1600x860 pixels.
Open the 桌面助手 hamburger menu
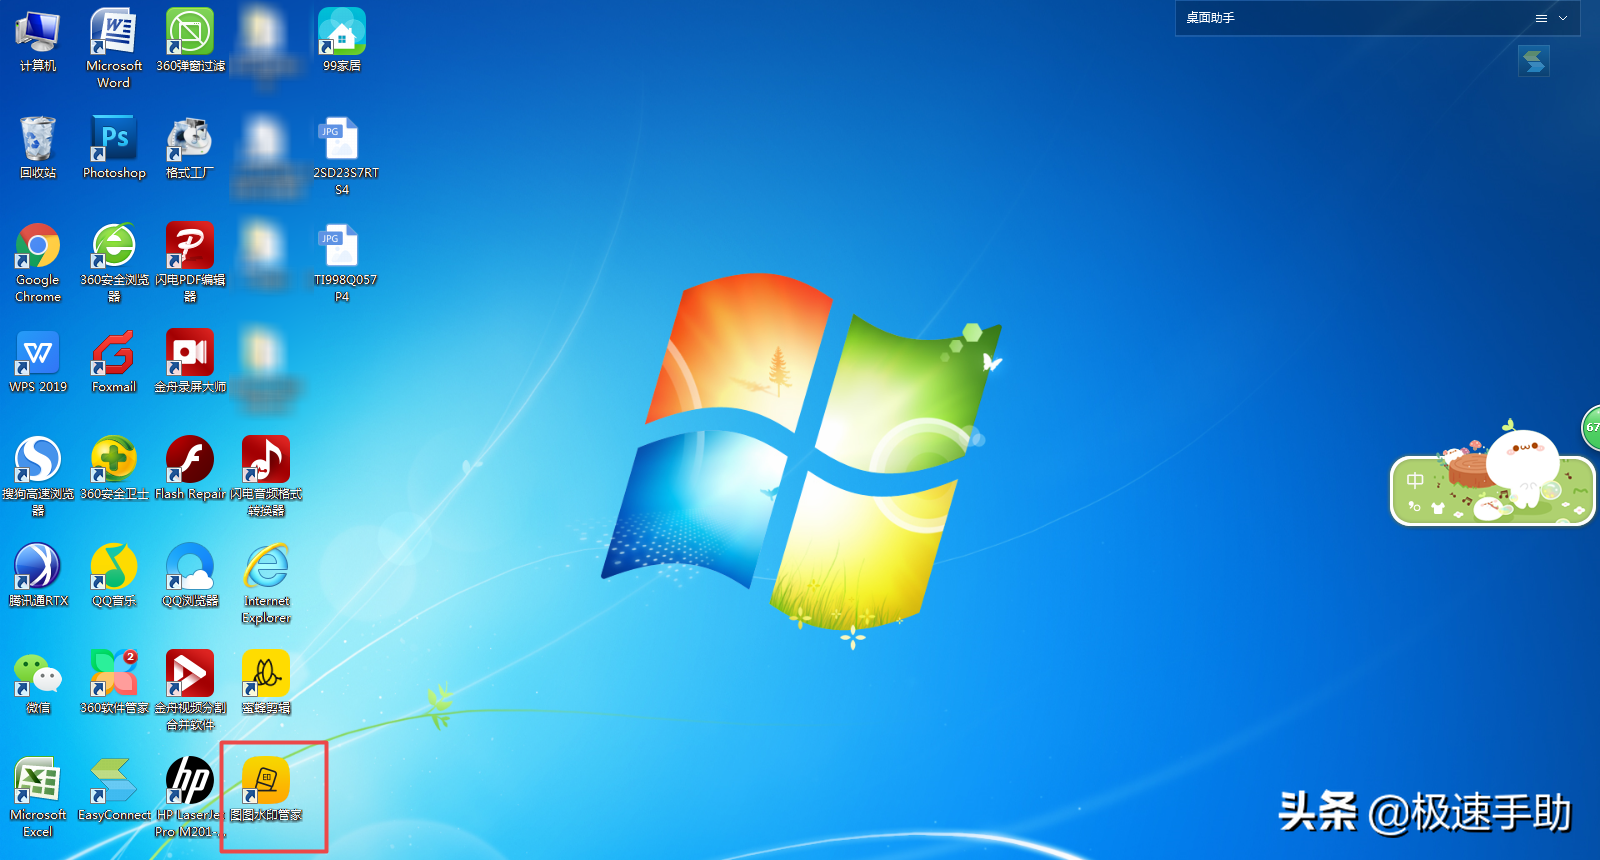tap(1541, 18)
